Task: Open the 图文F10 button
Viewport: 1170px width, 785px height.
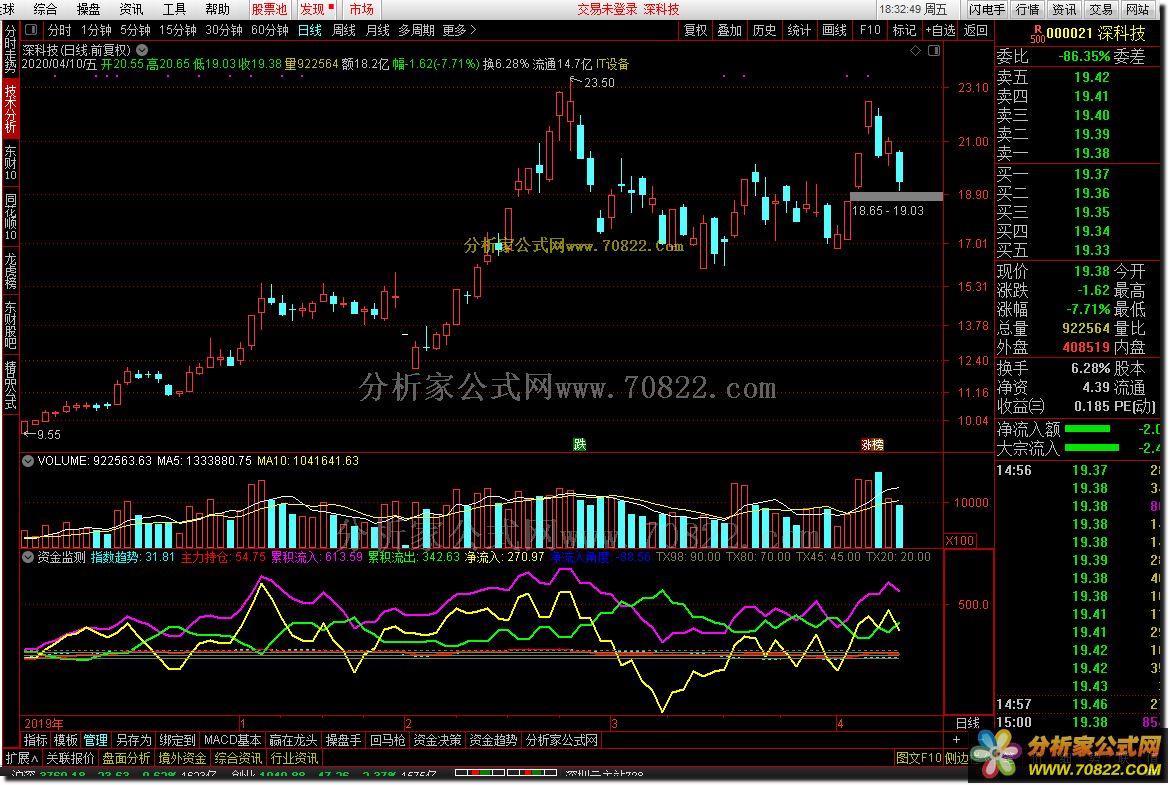Action: point(919,758)
